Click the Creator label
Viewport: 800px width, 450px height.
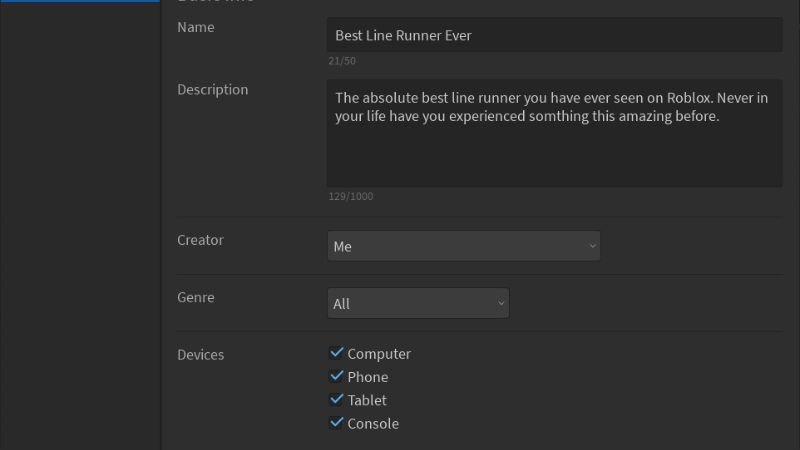tap(201, 240)
